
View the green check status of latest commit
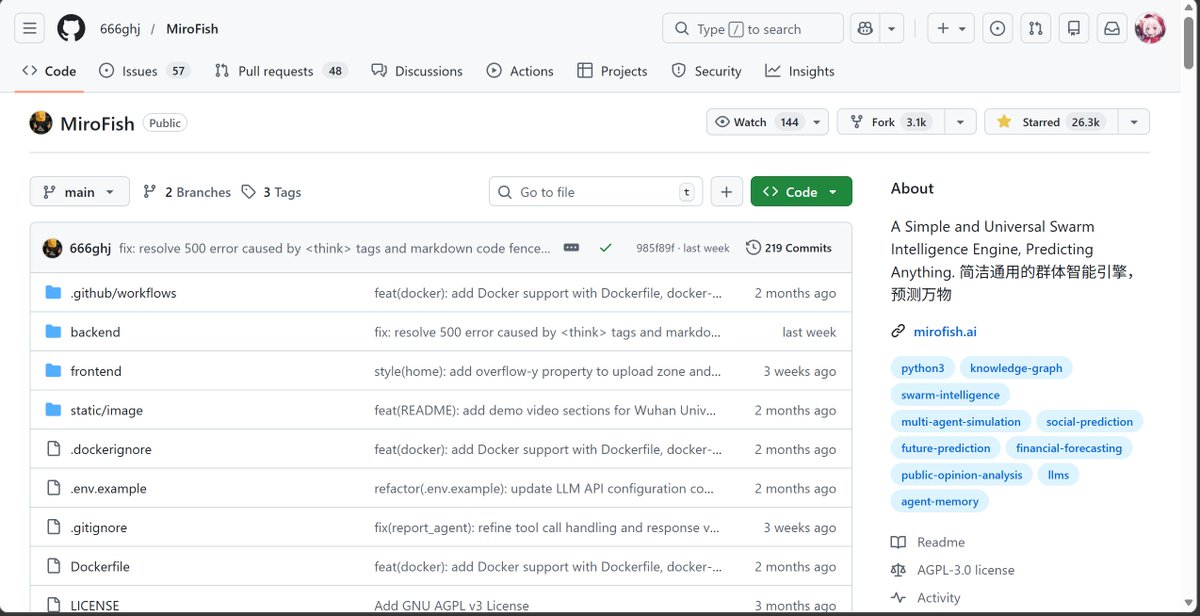[x=605, y=248]
